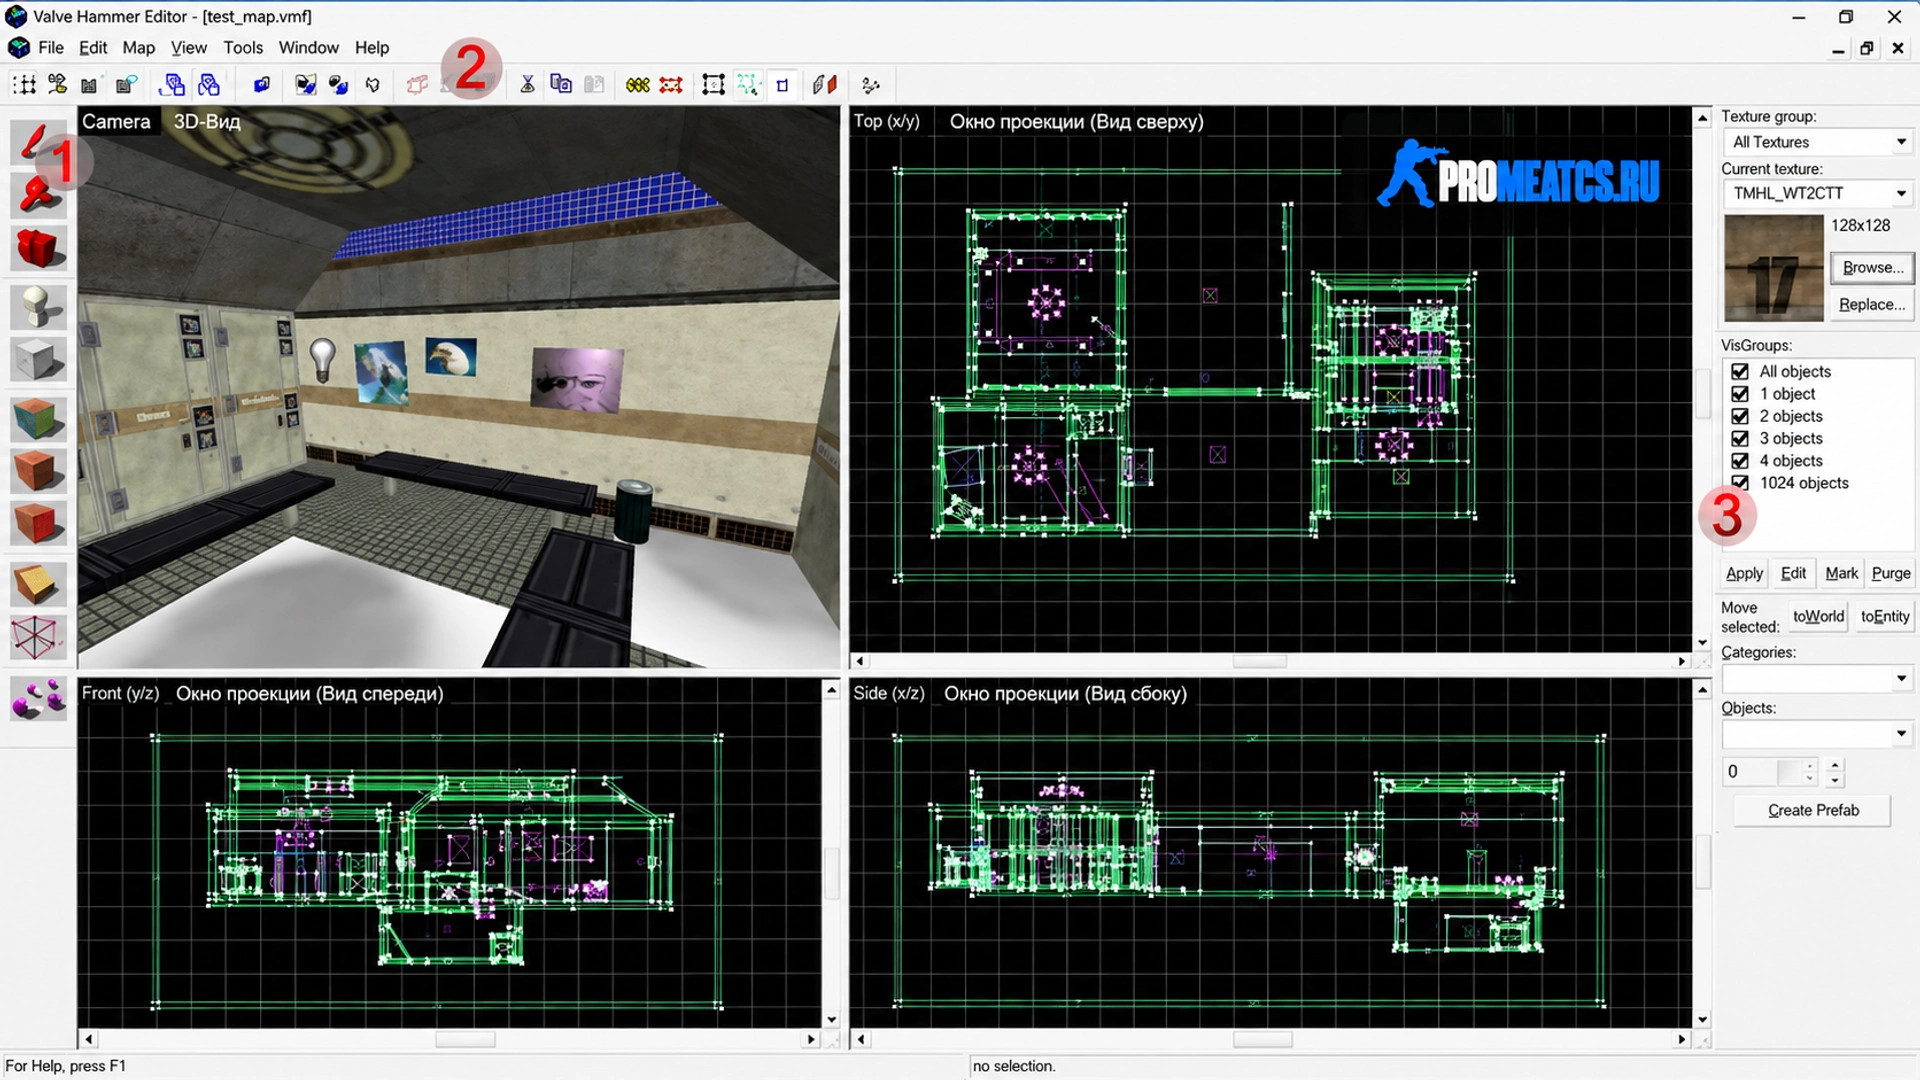Click the toWorld button
This screenshot has width=1920, height=1080.
[1818, 616]
